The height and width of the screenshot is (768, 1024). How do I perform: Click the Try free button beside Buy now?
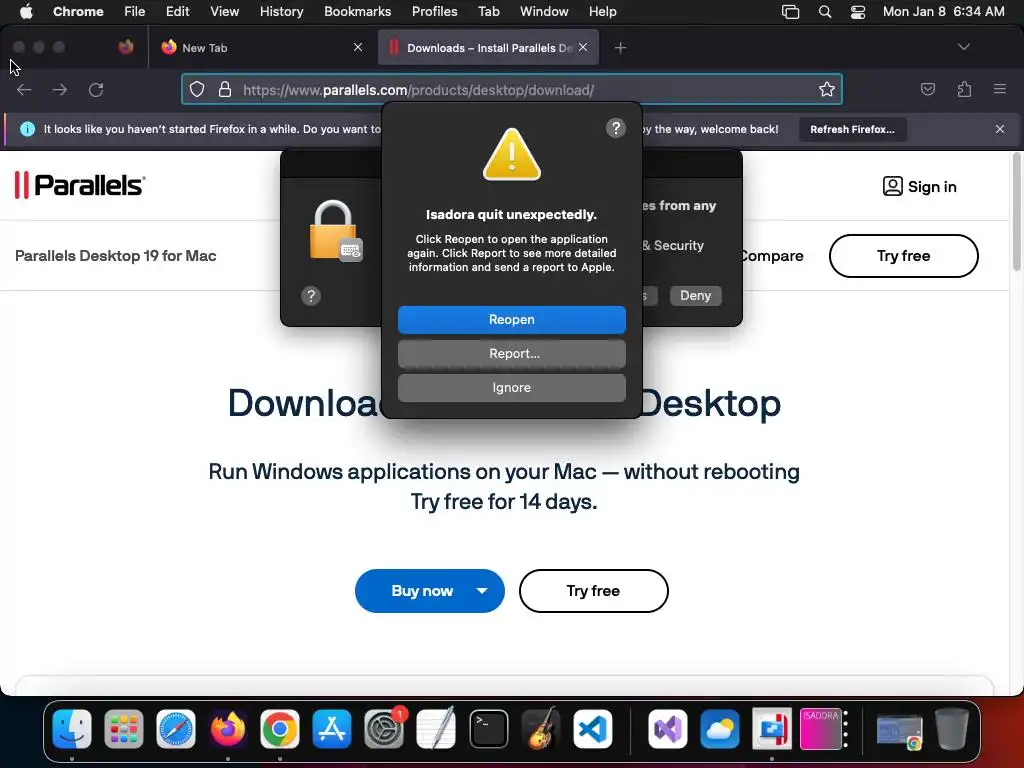[x=593, y=591]
